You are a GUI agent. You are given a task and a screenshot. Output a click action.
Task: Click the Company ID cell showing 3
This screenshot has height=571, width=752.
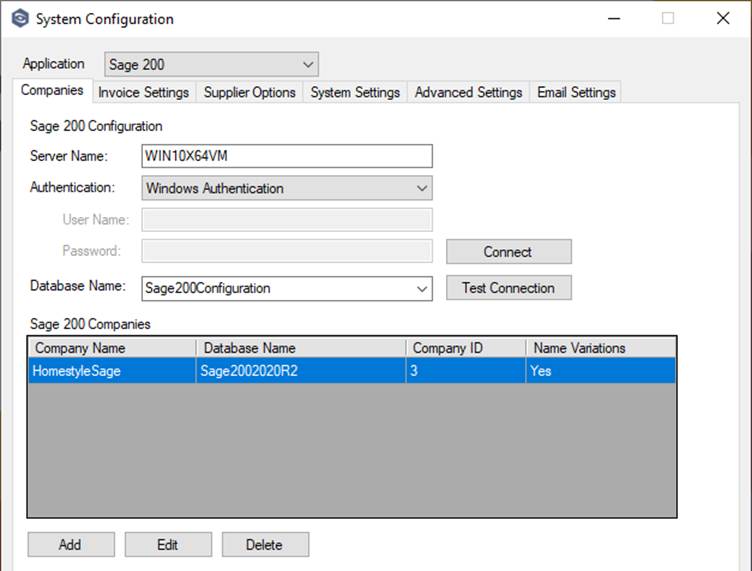(x=466, y=371)
